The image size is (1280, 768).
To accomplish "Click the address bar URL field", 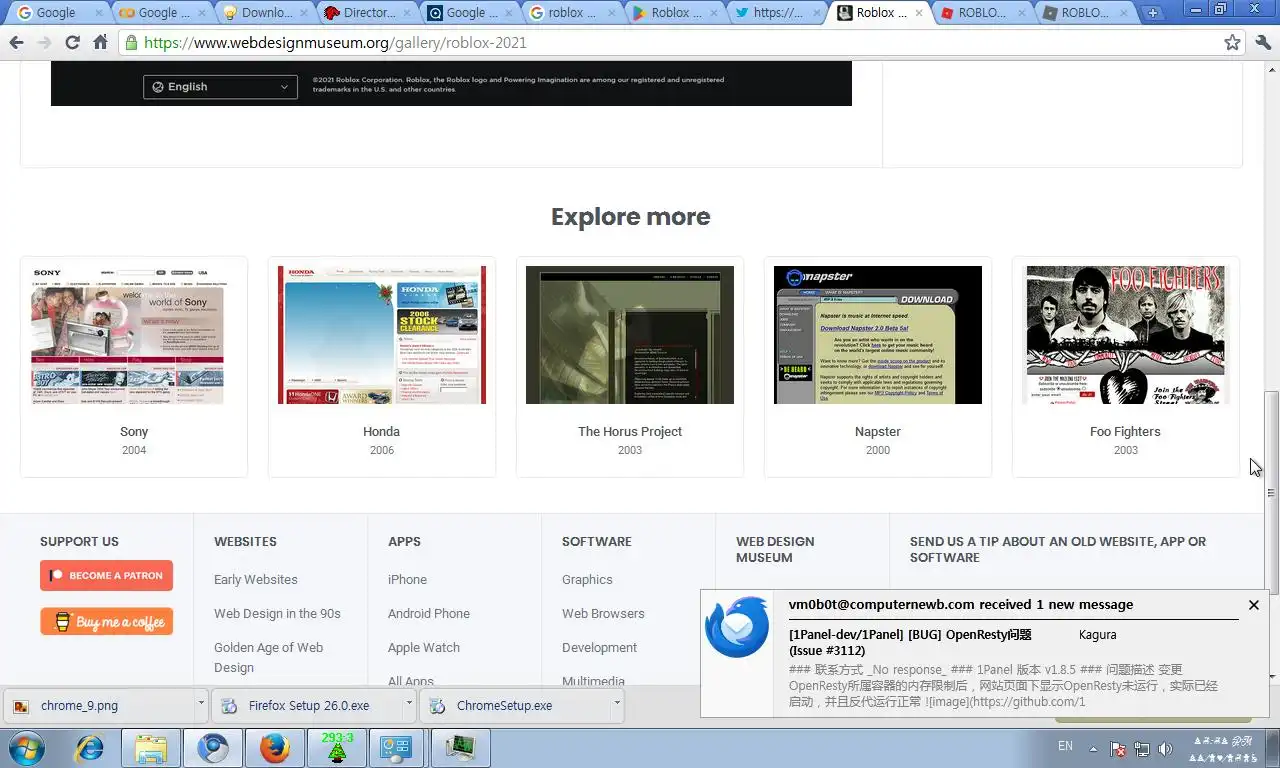I will (680, 43).
